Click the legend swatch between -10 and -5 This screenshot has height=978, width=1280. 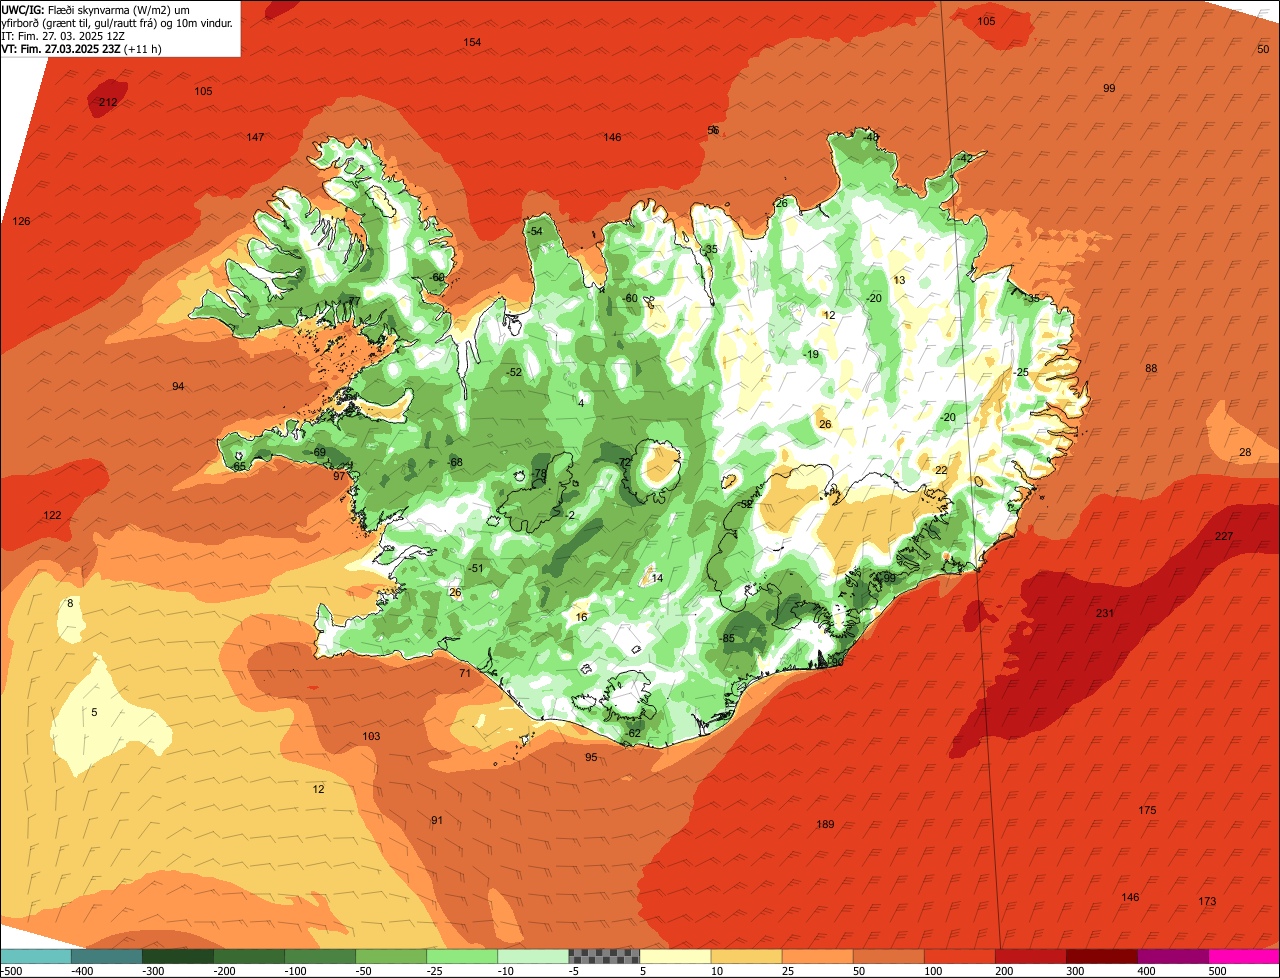coord(533,956)
